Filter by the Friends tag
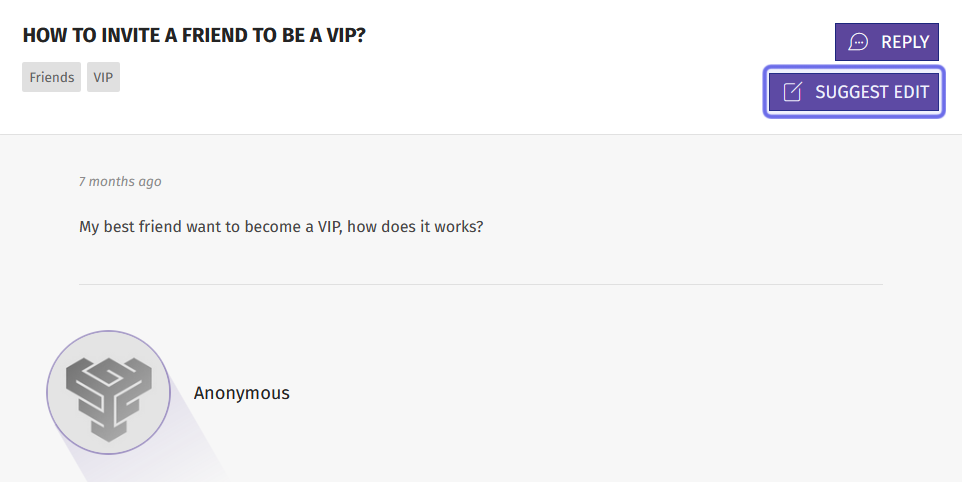 coord(52,77)
